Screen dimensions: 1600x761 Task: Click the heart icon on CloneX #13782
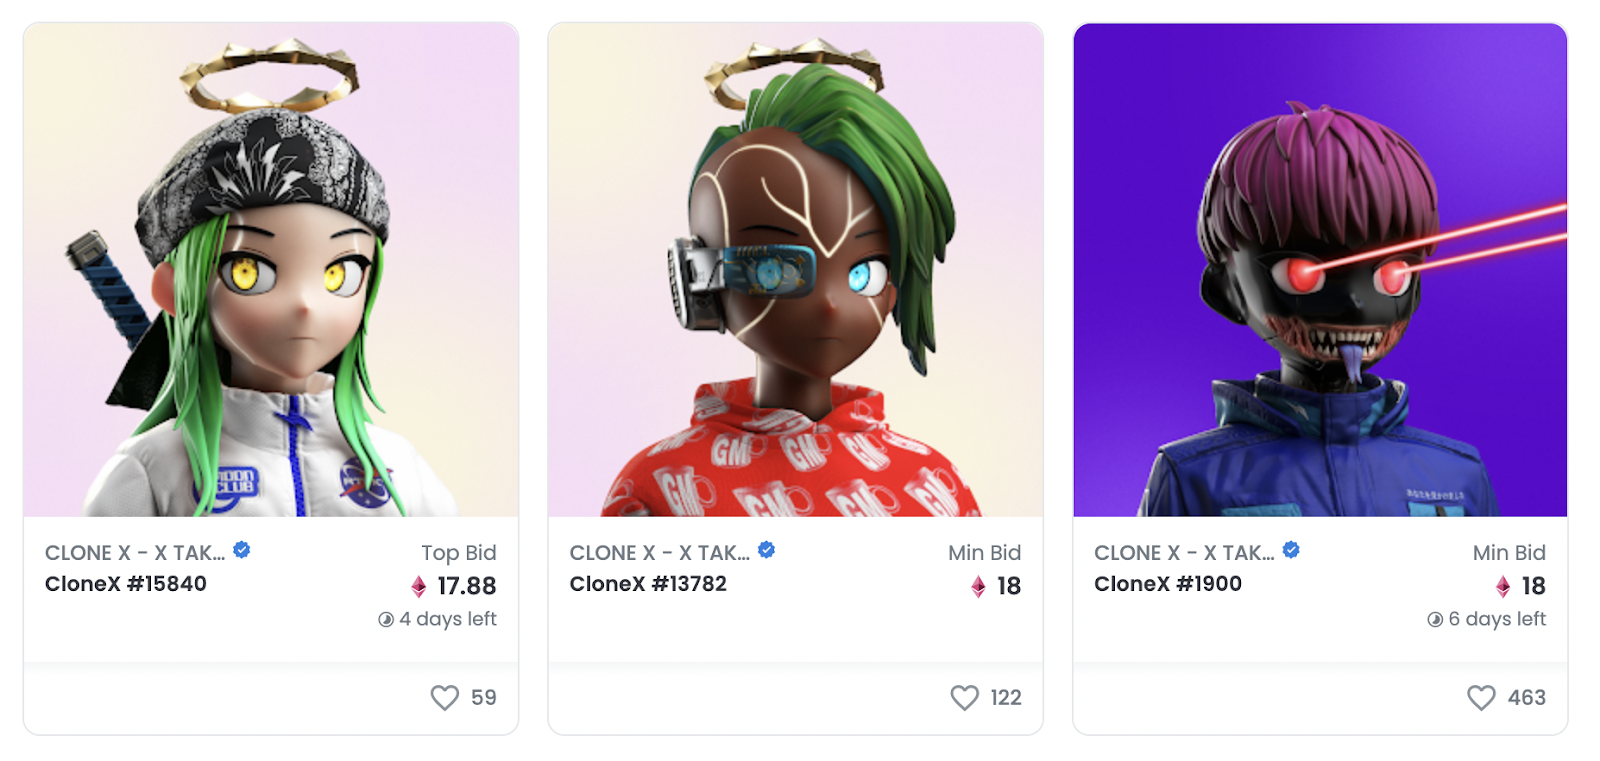[964, 697]
